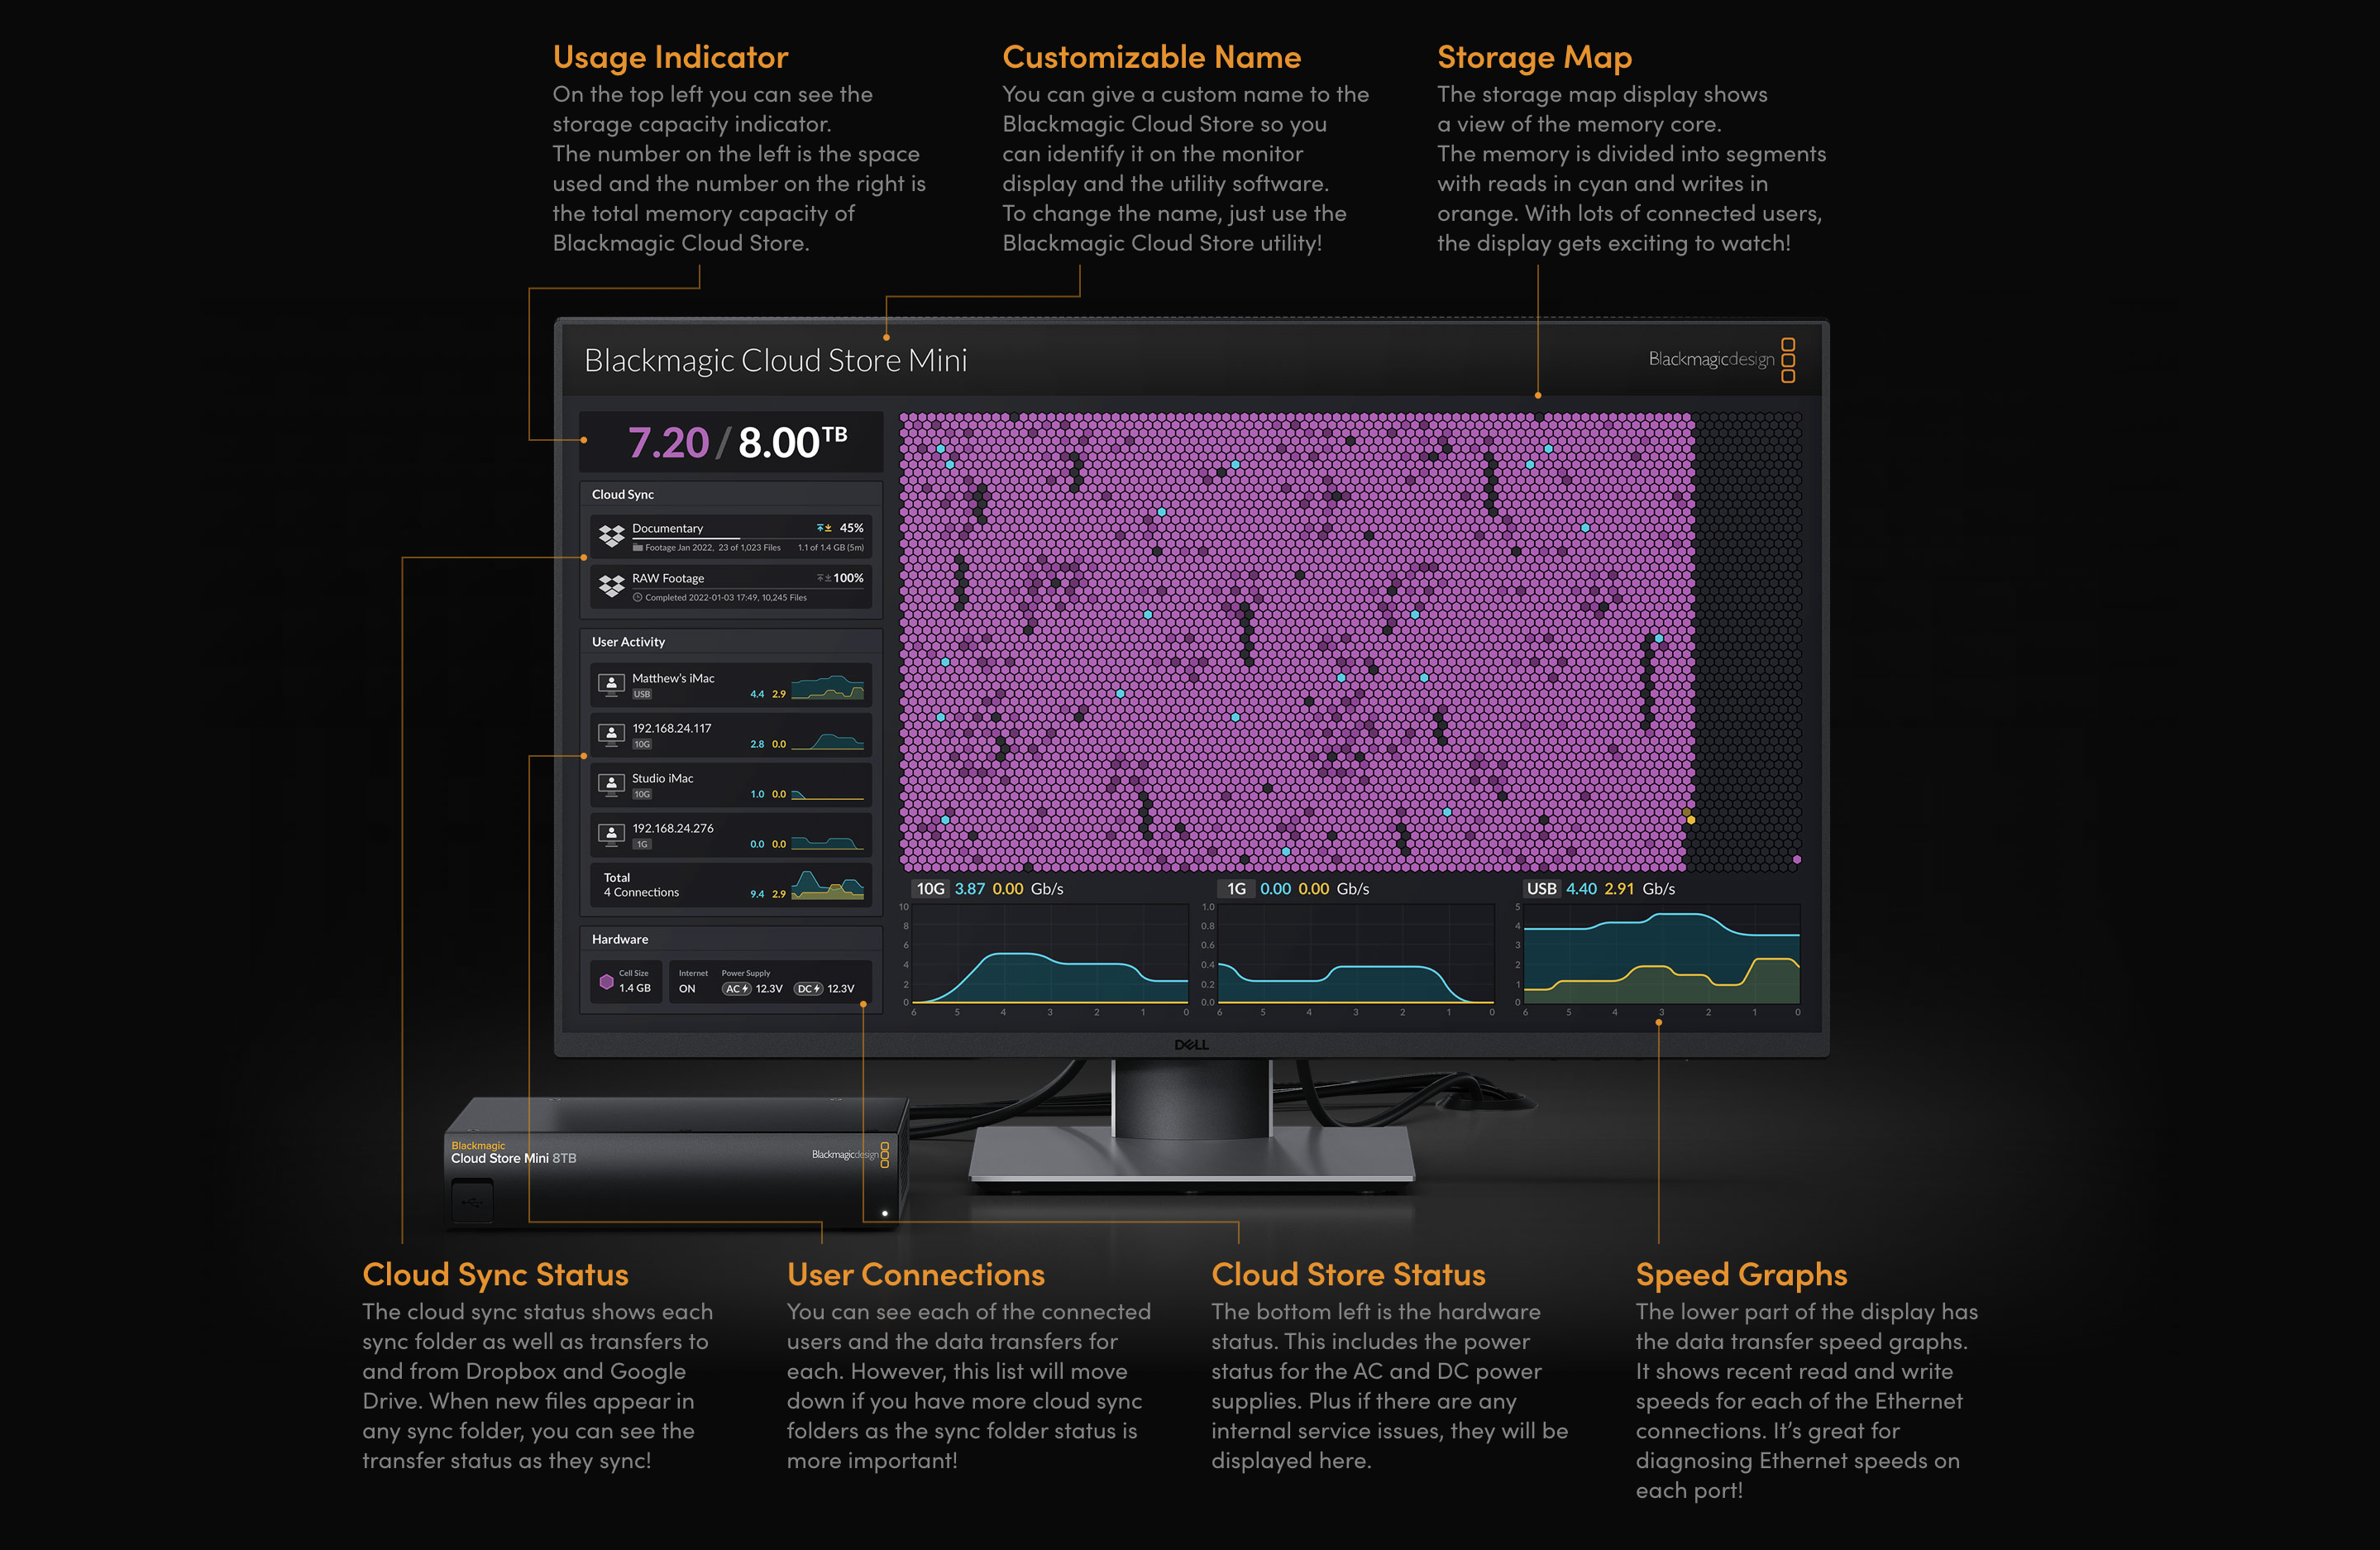Click the Usage Indicator heading
The image size is (2380, 1550).
coord(670,58)
